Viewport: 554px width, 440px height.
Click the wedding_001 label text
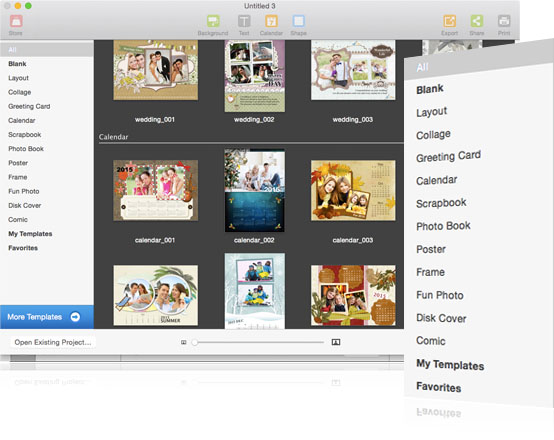tap(155, 119)
